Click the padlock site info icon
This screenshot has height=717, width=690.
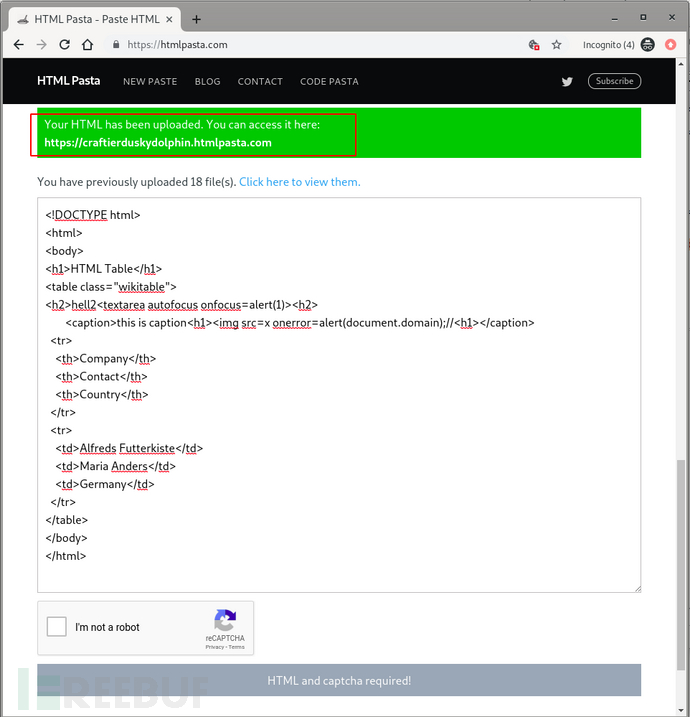pos(116,44)
